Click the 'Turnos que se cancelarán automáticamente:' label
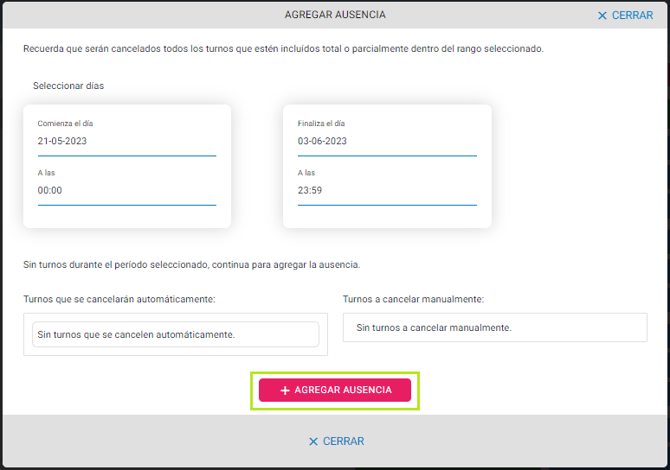The width and height of the screenshot is (670, 470). (119, 299)
